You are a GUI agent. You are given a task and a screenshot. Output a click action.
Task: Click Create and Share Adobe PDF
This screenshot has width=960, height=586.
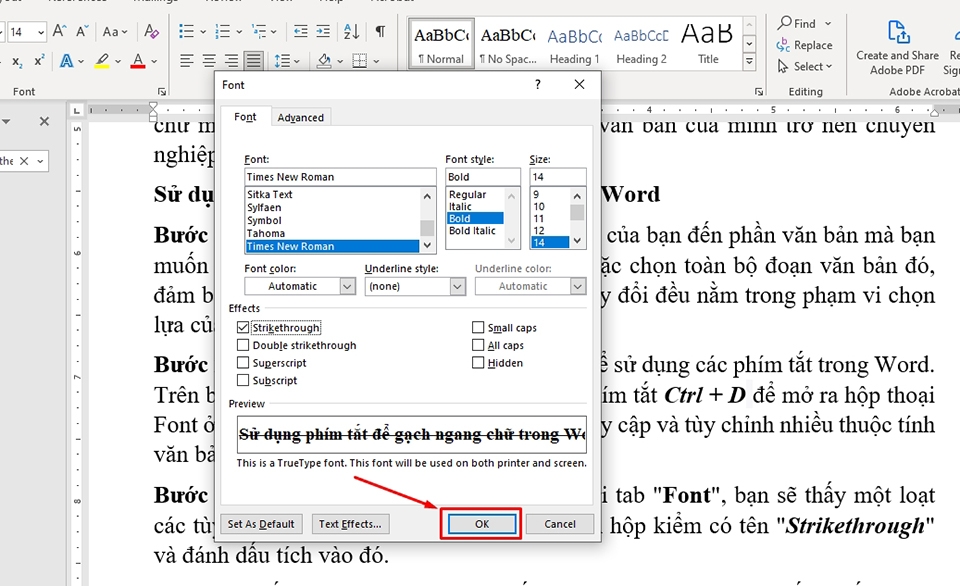point(897,48)
